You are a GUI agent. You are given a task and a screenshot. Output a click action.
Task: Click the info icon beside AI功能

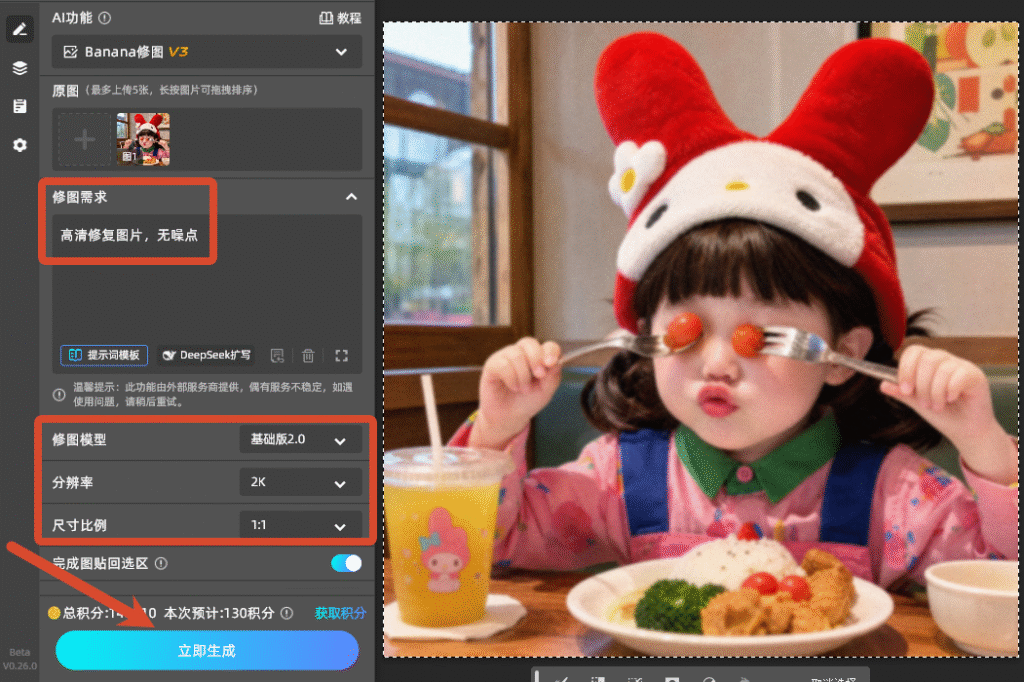coord(104,18)
